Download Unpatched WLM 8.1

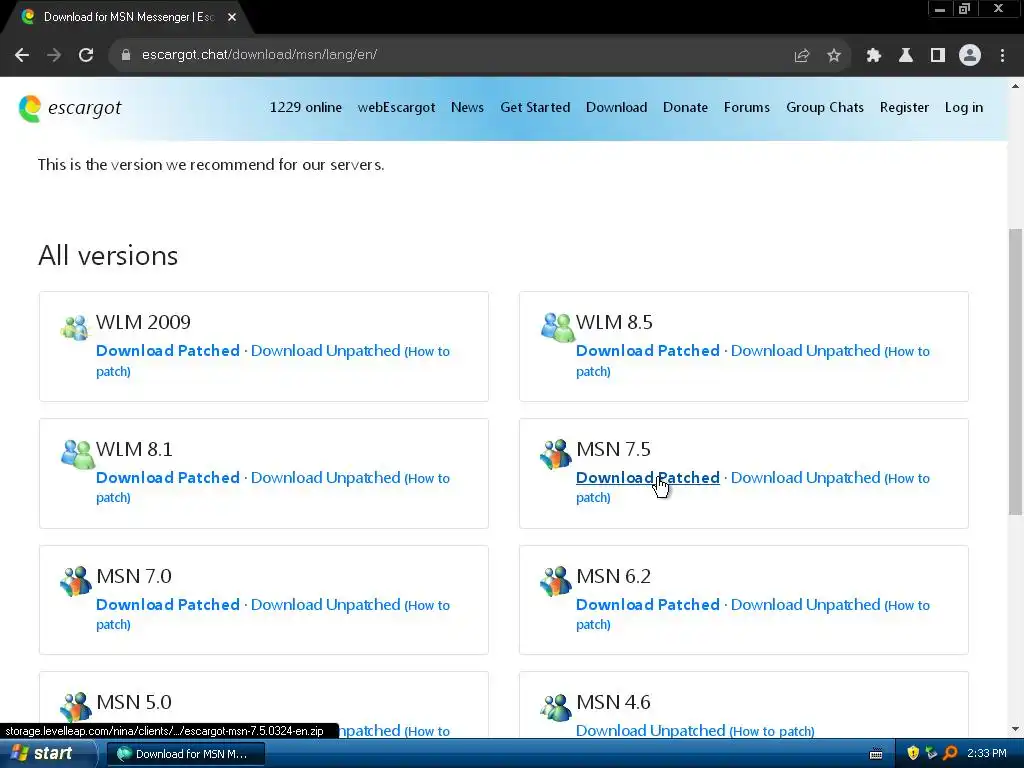(x=326, y=478)
